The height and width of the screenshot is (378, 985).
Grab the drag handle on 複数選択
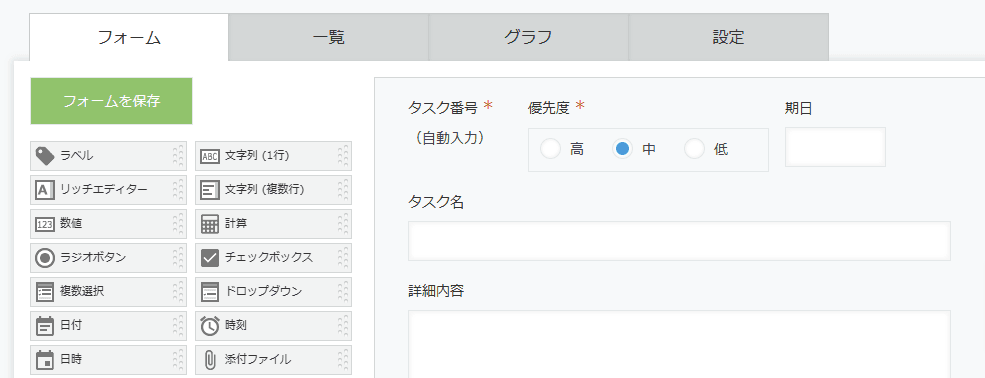coord(178,291)
